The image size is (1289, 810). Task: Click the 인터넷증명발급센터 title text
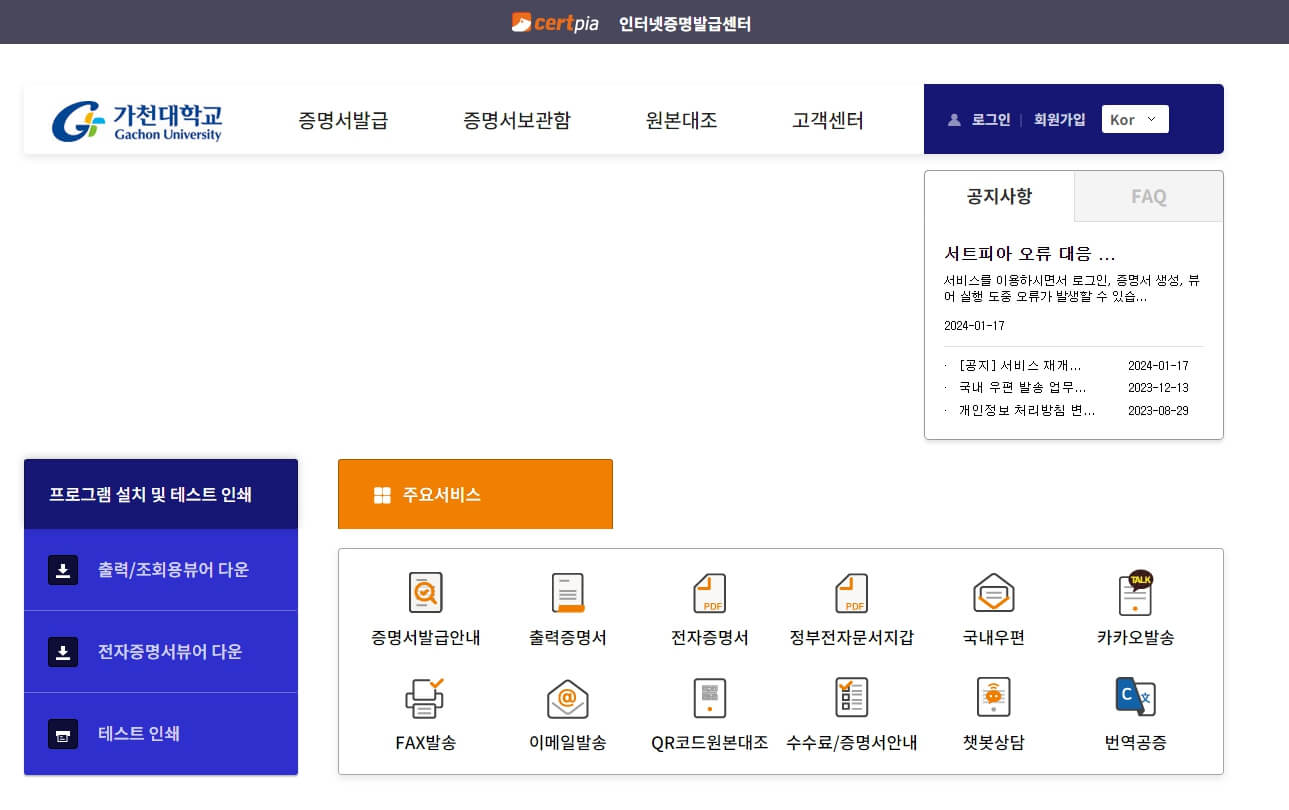click(685, 23)
